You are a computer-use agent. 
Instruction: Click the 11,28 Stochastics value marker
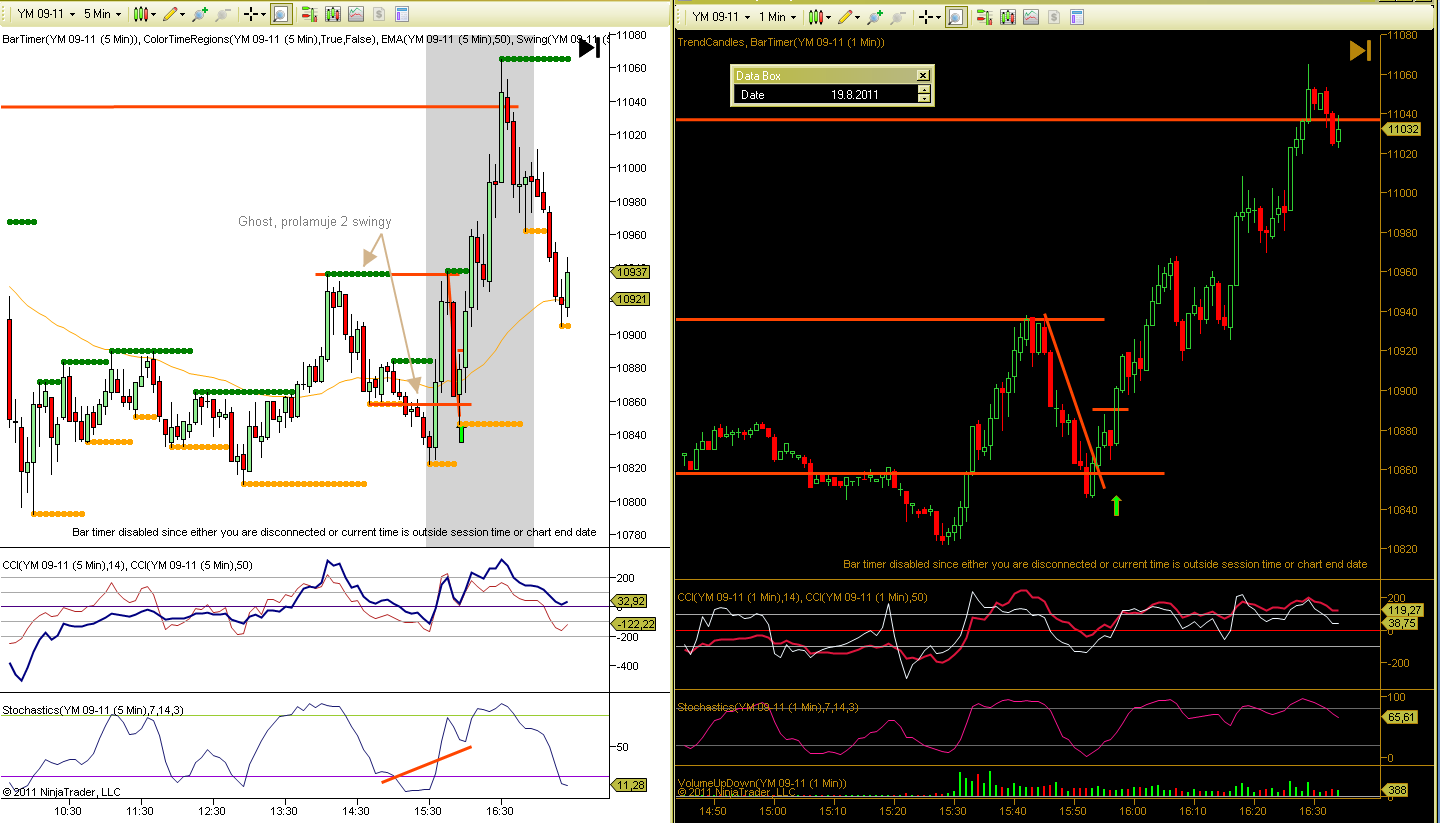coord(631,785)
